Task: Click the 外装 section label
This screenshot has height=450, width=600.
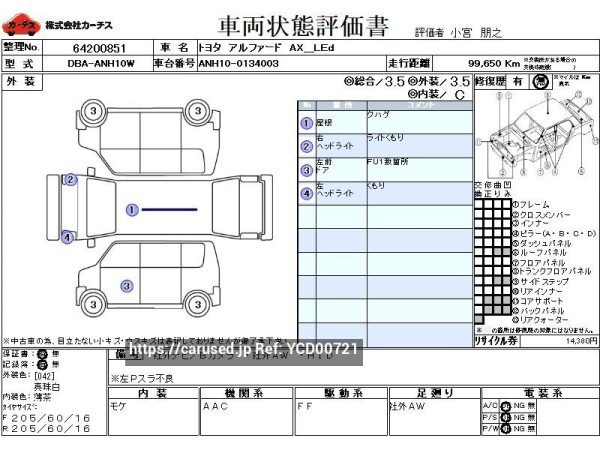Action: point(19,80)
